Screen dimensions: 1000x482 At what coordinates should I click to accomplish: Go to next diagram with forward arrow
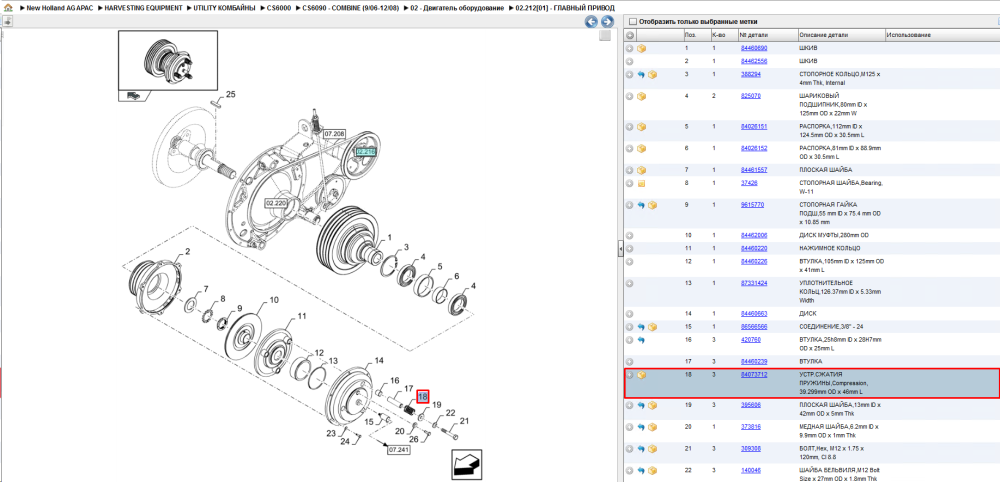pyautogui.click(x=607, y=22)
